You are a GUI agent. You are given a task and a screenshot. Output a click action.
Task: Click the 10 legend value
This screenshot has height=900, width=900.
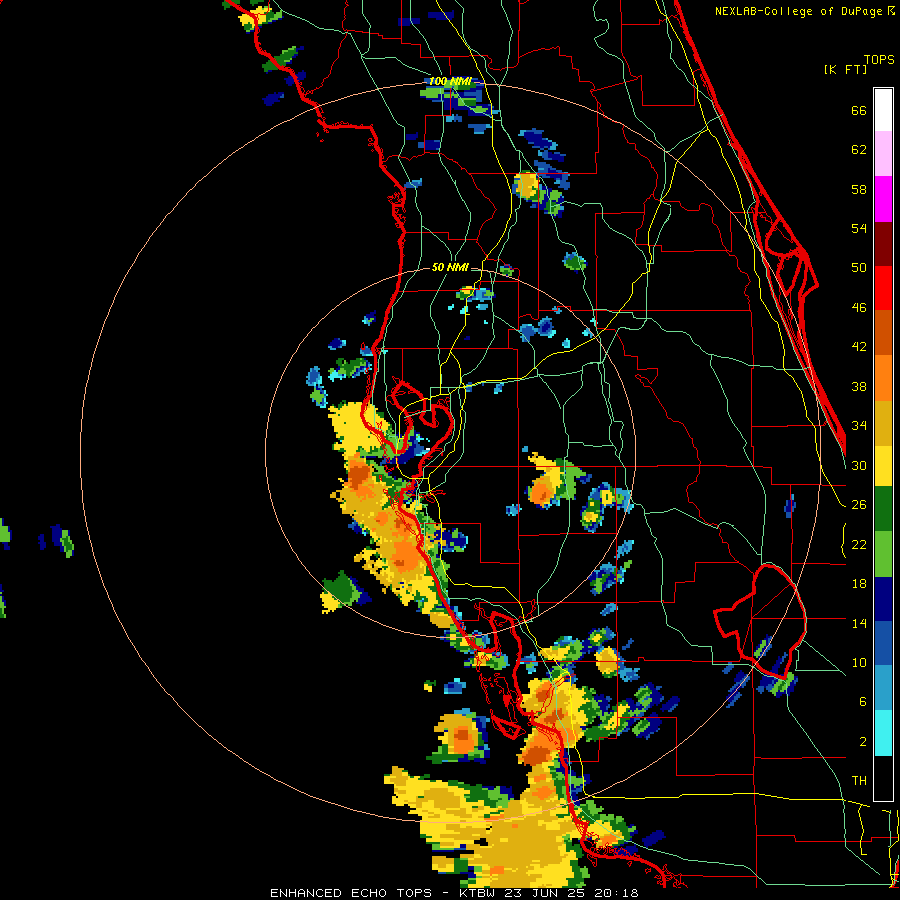[859, 662]
